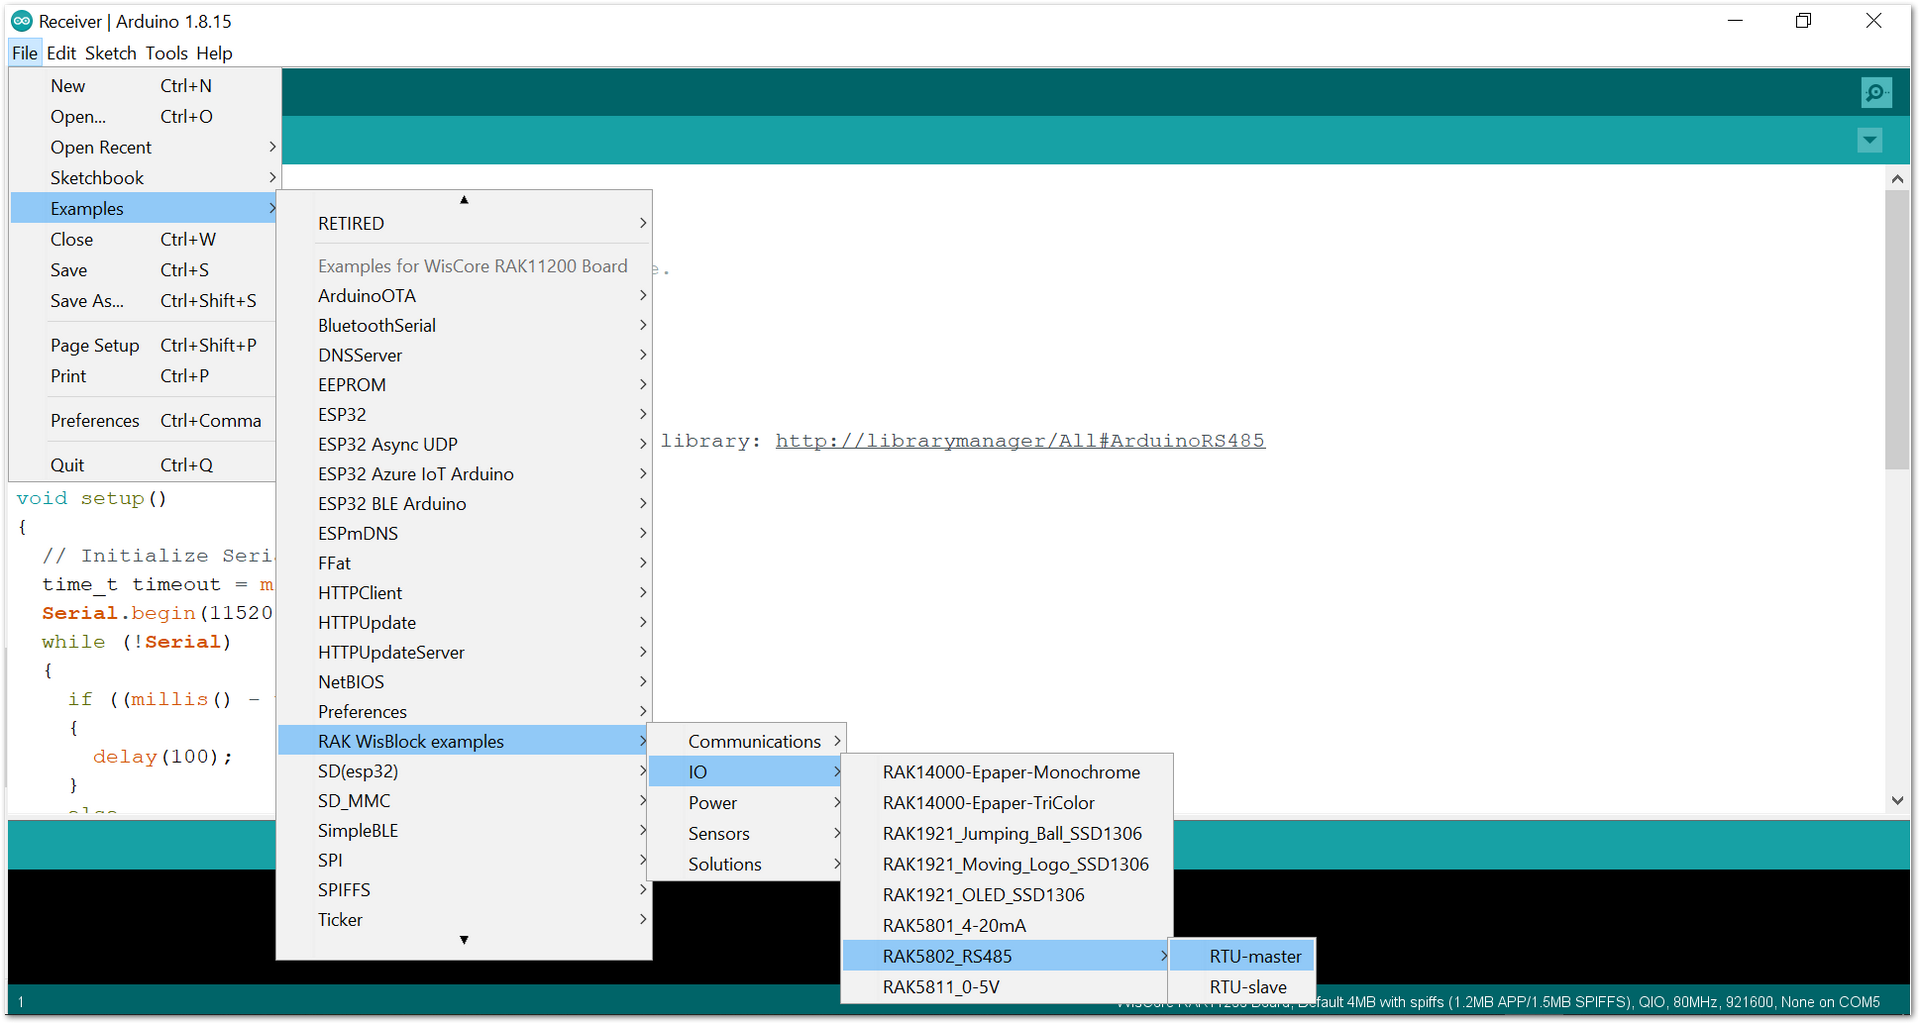1920x1024 pixels.
Task: Open HTTPUpdate examples
Action: click(x=464, y=623)
